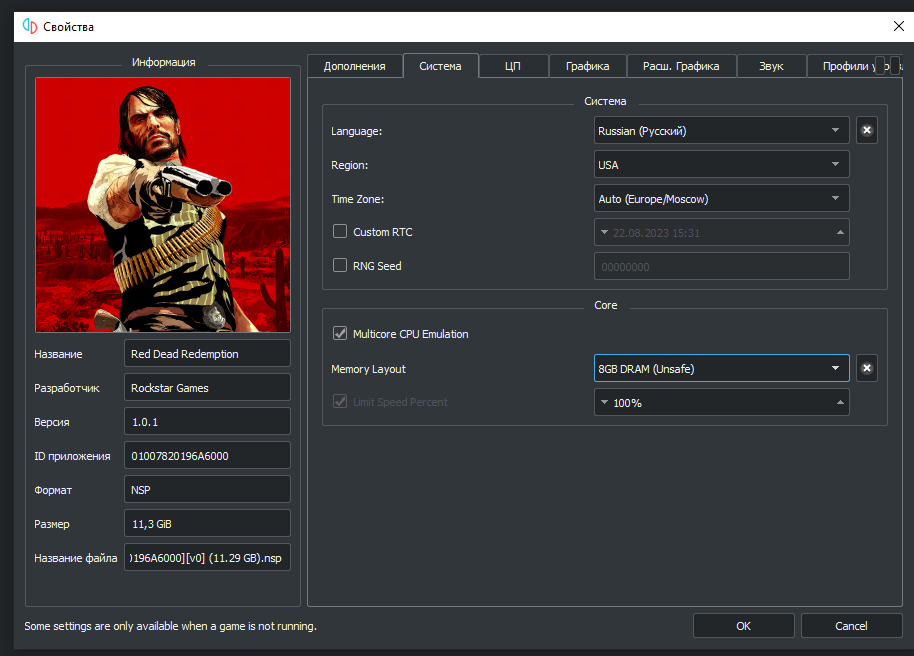Enable the Custom RTC checkbox
The image size is (914, 656).
point(340,231)
